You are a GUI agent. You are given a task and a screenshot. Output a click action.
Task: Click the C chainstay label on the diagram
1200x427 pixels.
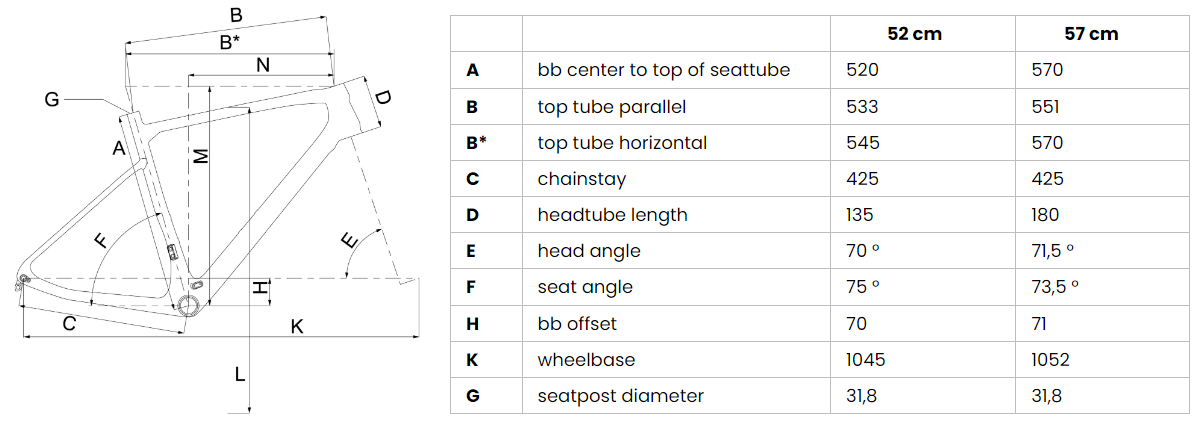coord(69,323)
